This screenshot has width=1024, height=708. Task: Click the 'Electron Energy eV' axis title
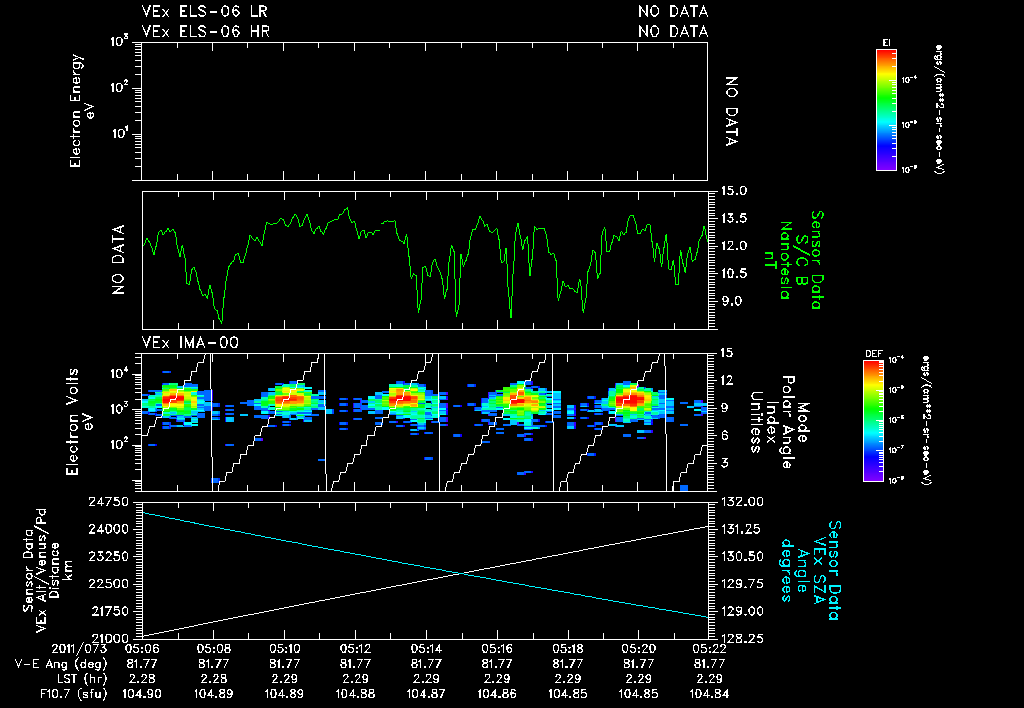81,110
